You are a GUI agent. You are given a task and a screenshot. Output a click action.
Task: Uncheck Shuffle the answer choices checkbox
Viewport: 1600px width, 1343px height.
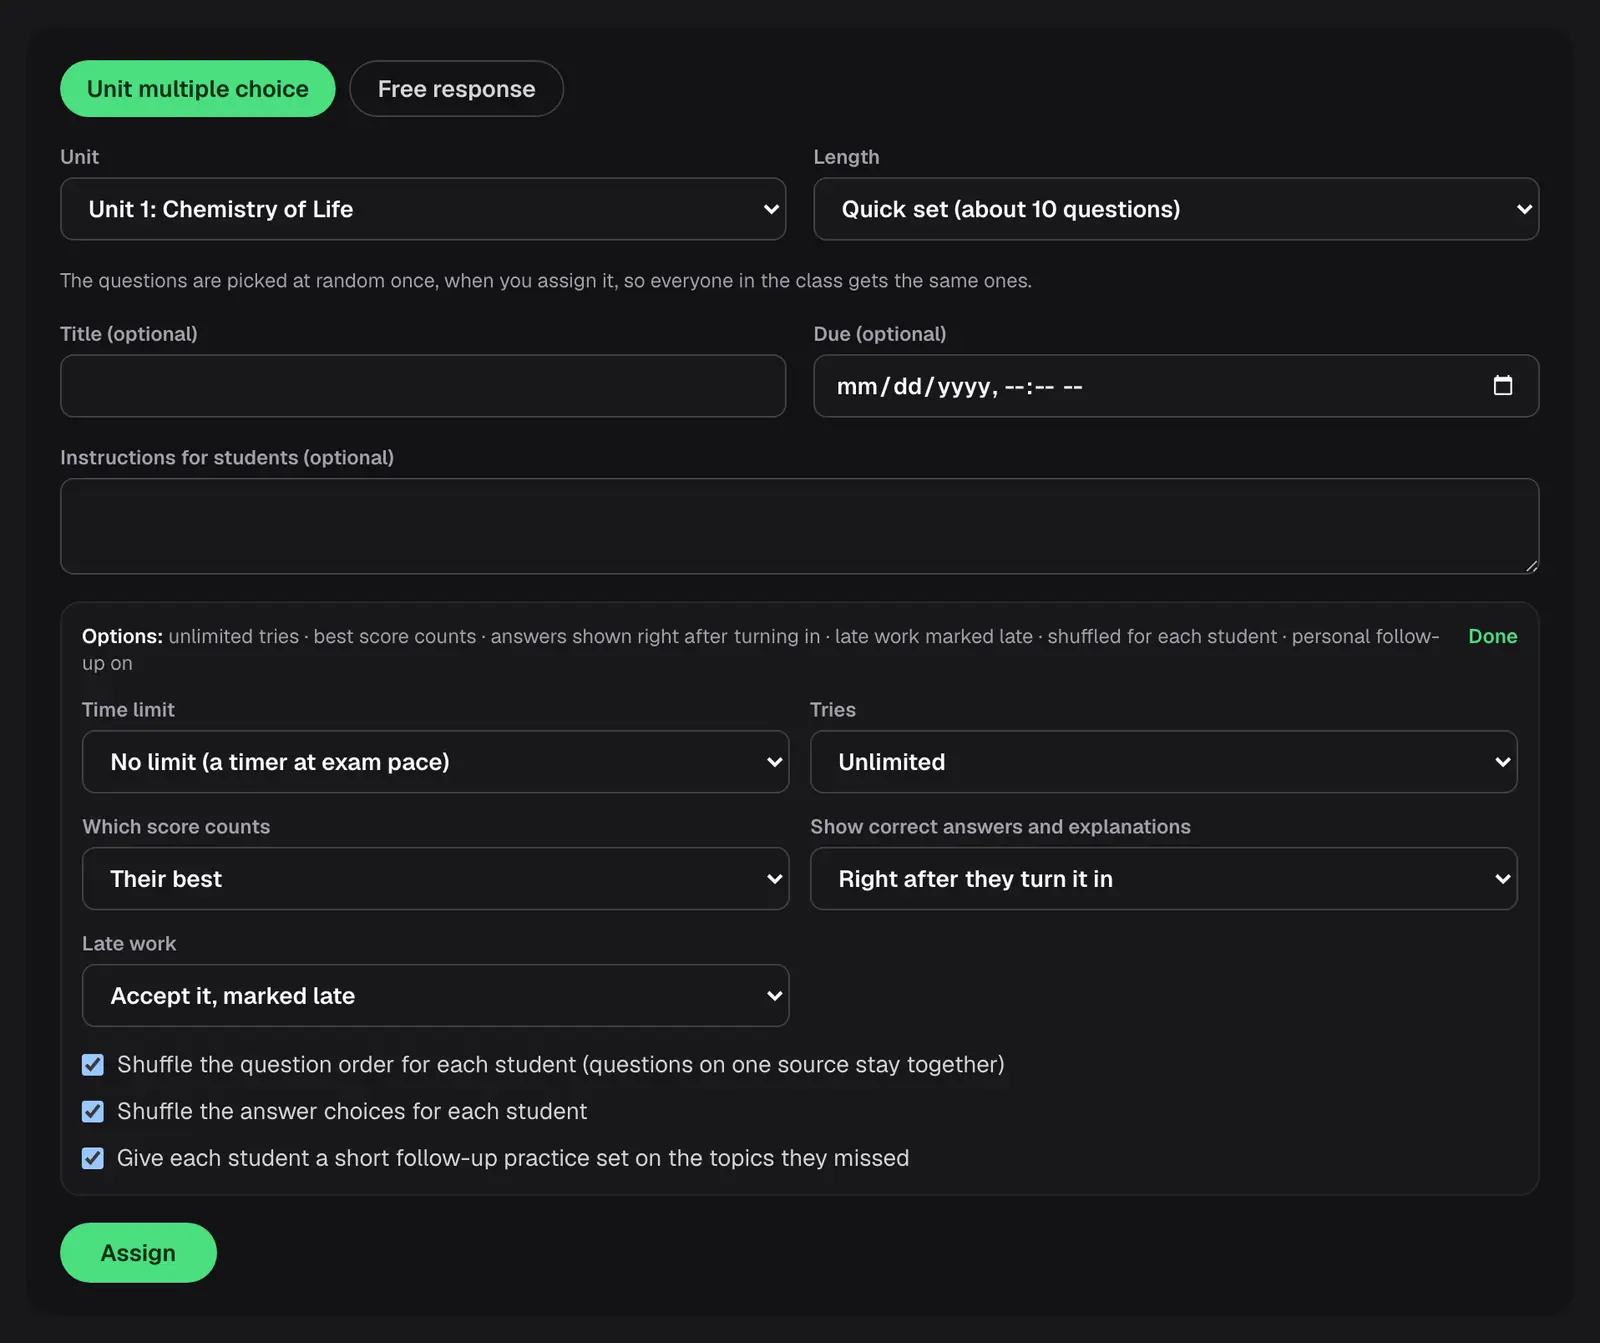[x=93, y=1112]
